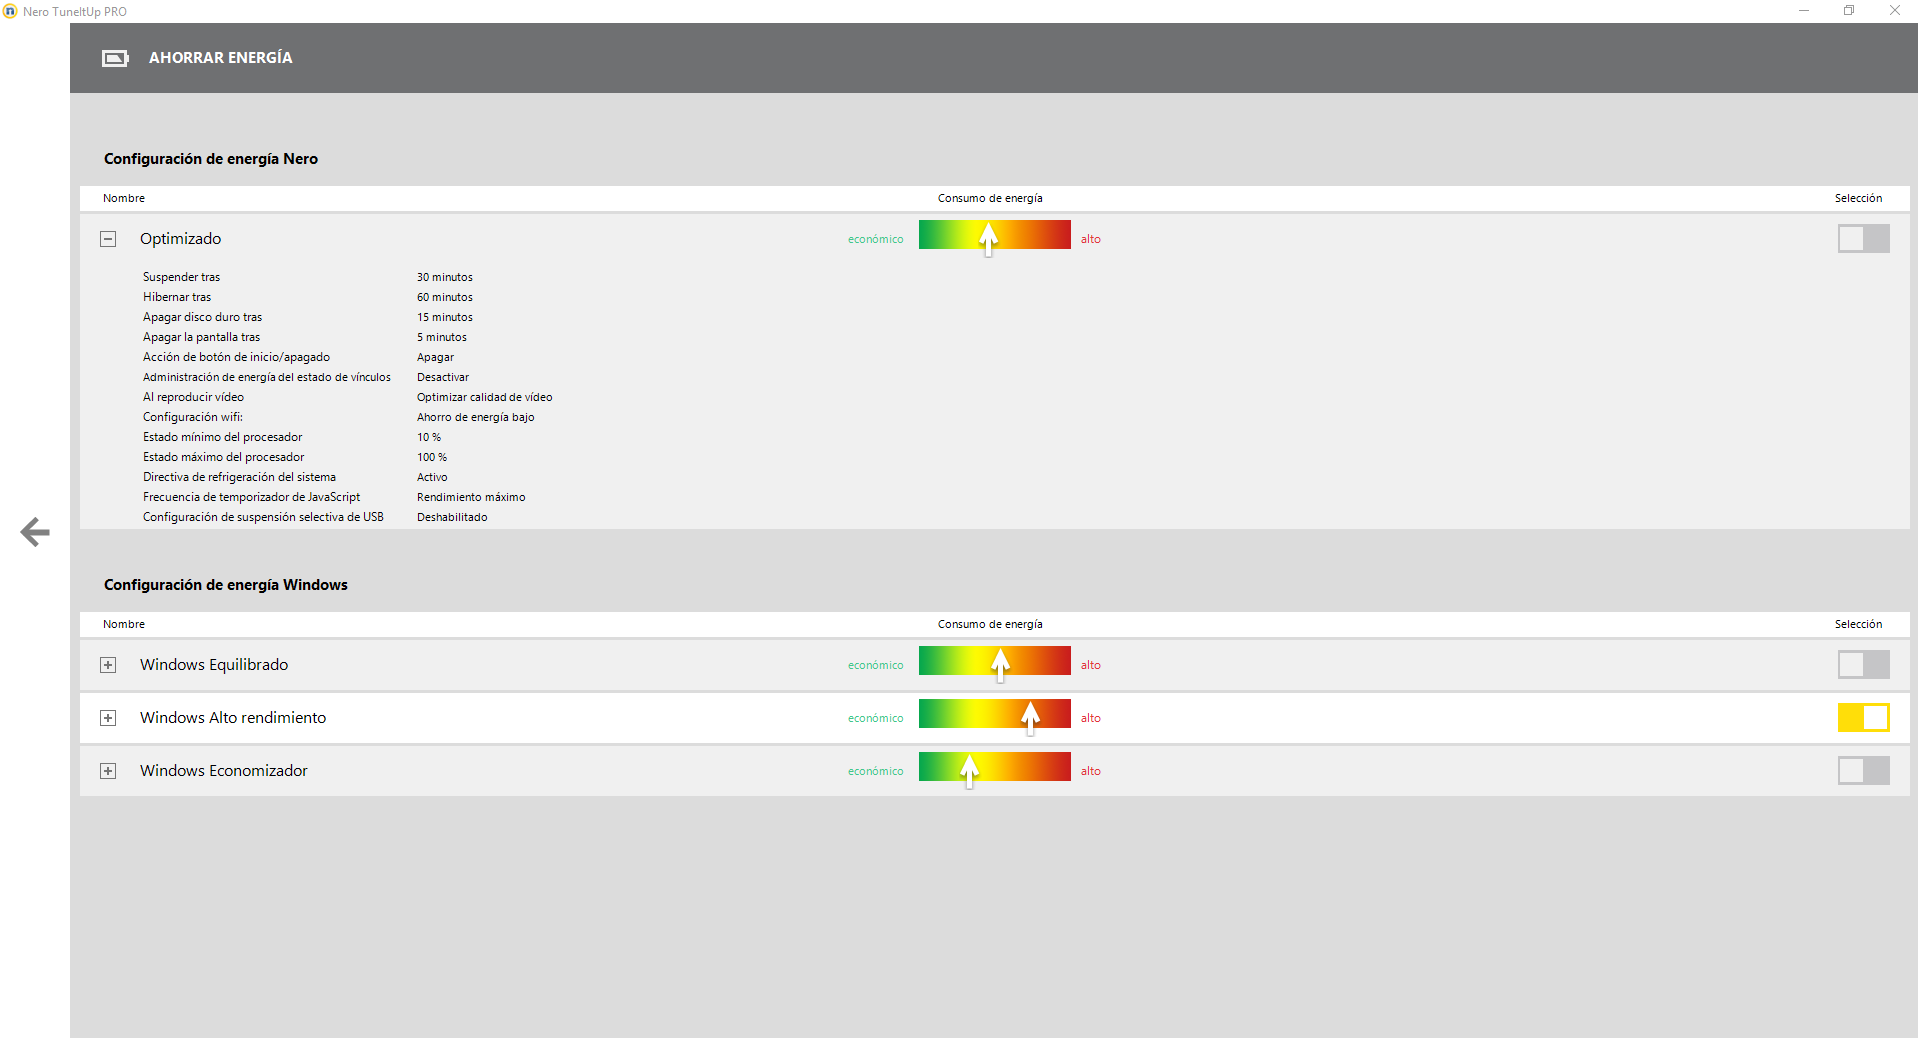Close the Nero TuneItUp PRO window
Image resolution: width=1918 pixels, height=1038 pixels.
pyautogui.click(x=1894, y=11)
